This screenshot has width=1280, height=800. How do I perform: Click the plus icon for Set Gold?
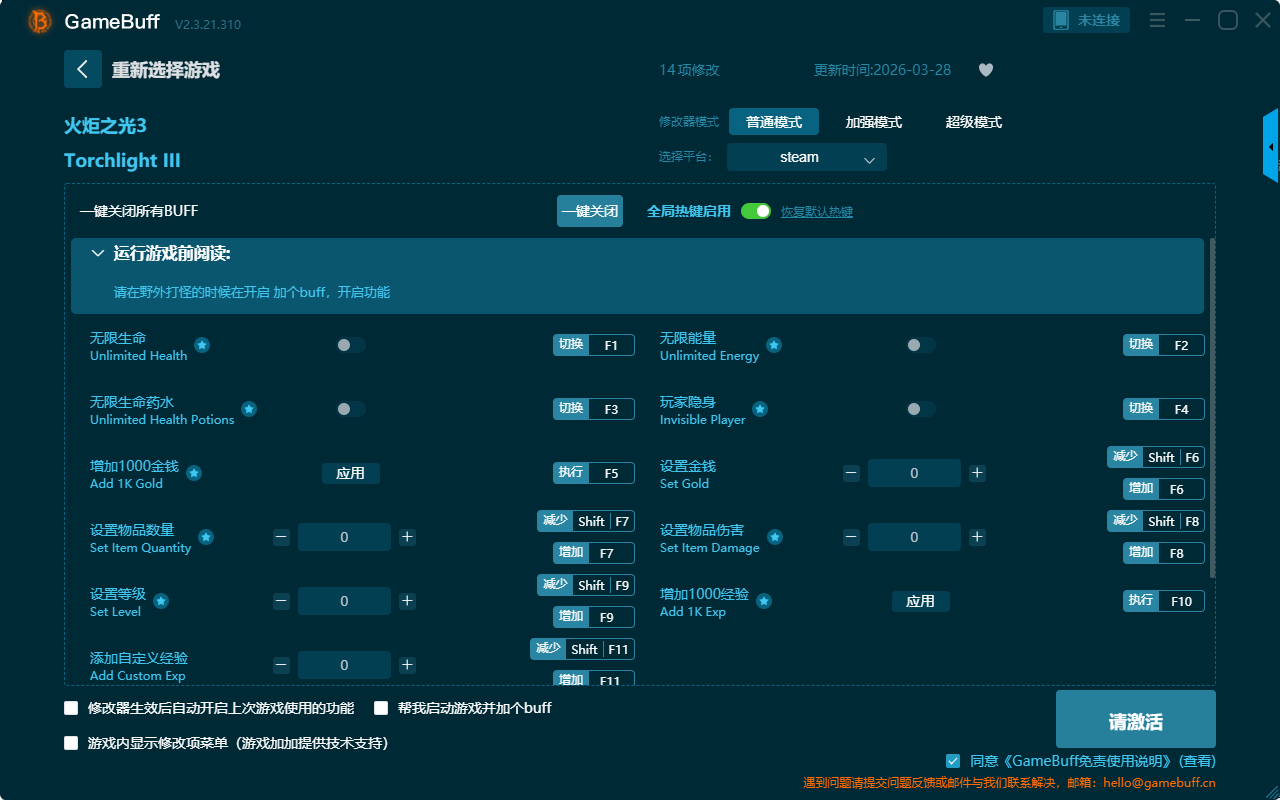click(x=977, y=473)
